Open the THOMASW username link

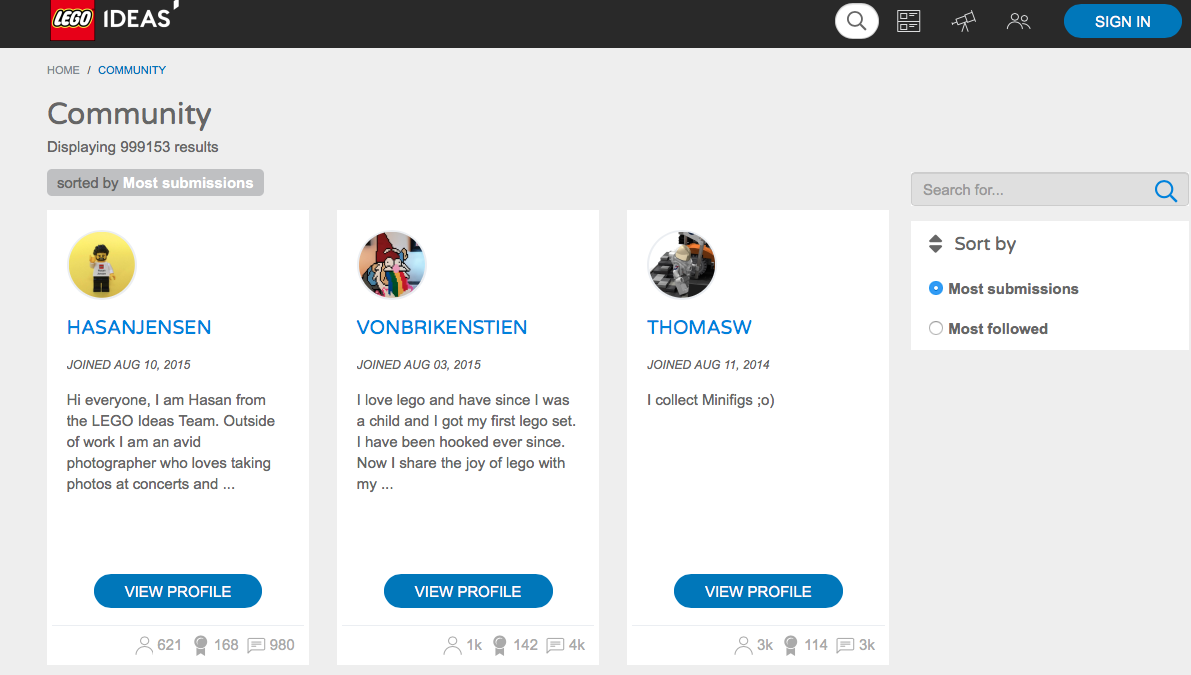coord(699,327)
